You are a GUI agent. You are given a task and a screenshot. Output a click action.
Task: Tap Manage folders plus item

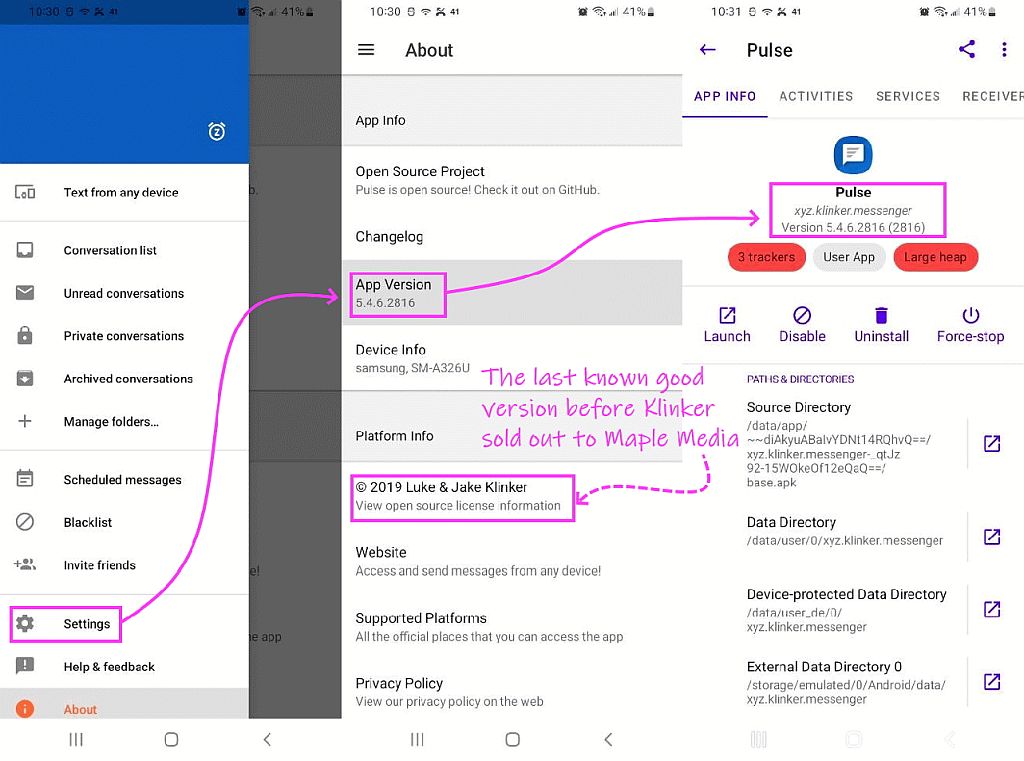tap(124, 421)
